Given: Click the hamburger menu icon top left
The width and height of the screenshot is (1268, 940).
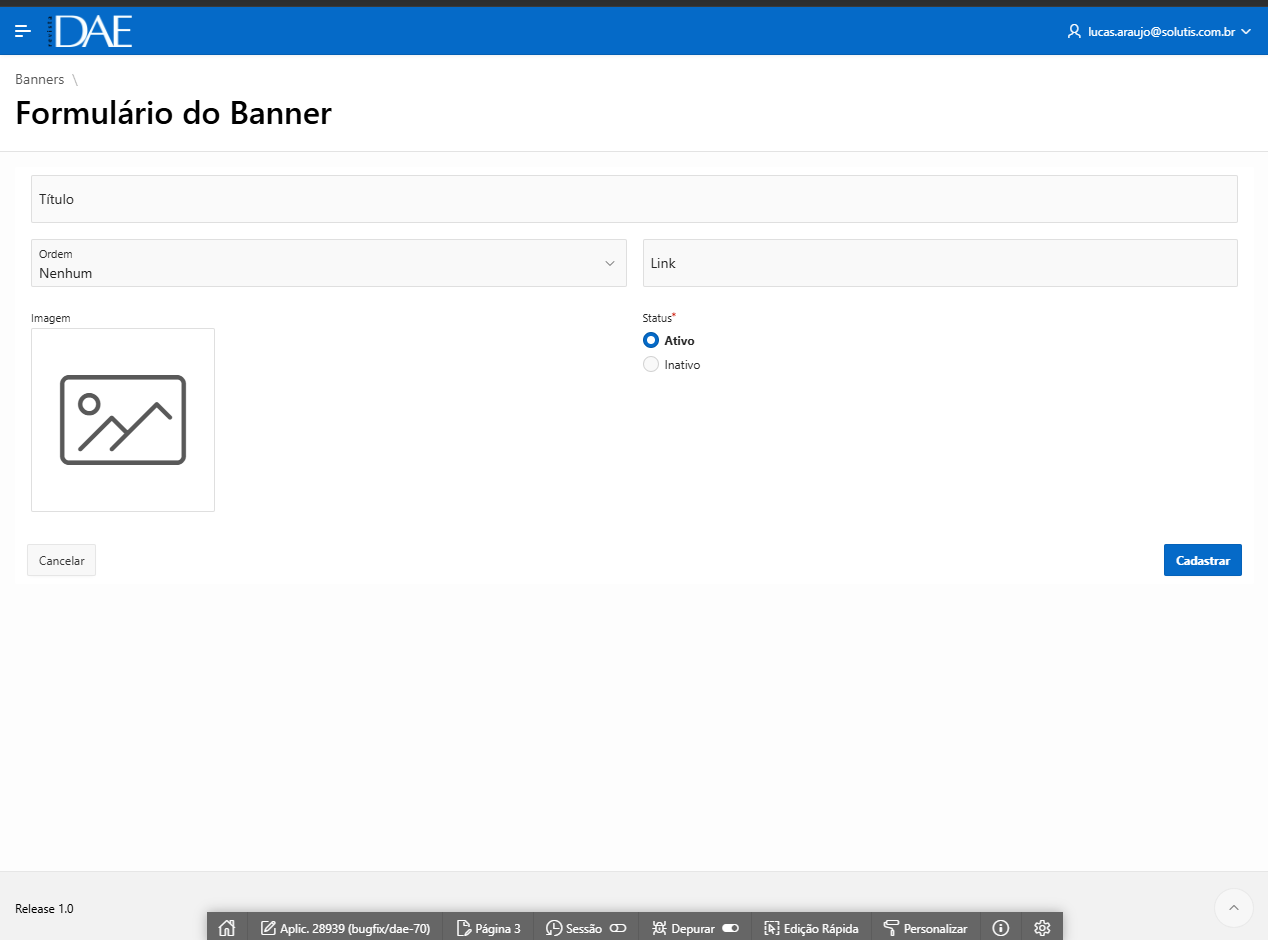Looking at the screenshot, I should (22, 31).
